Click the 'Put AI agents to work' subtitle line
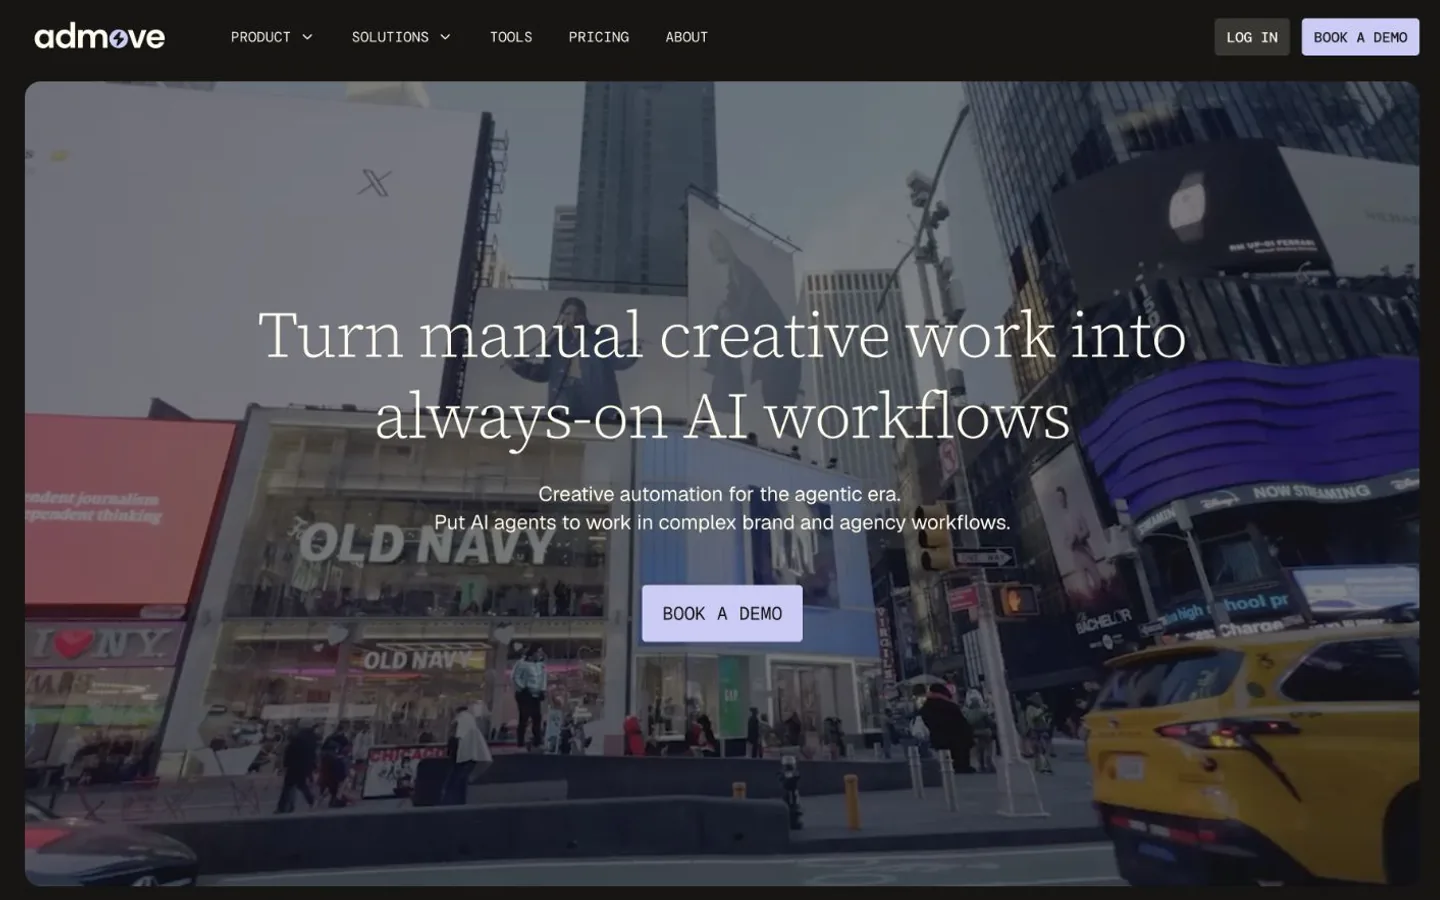 (722, 522)
